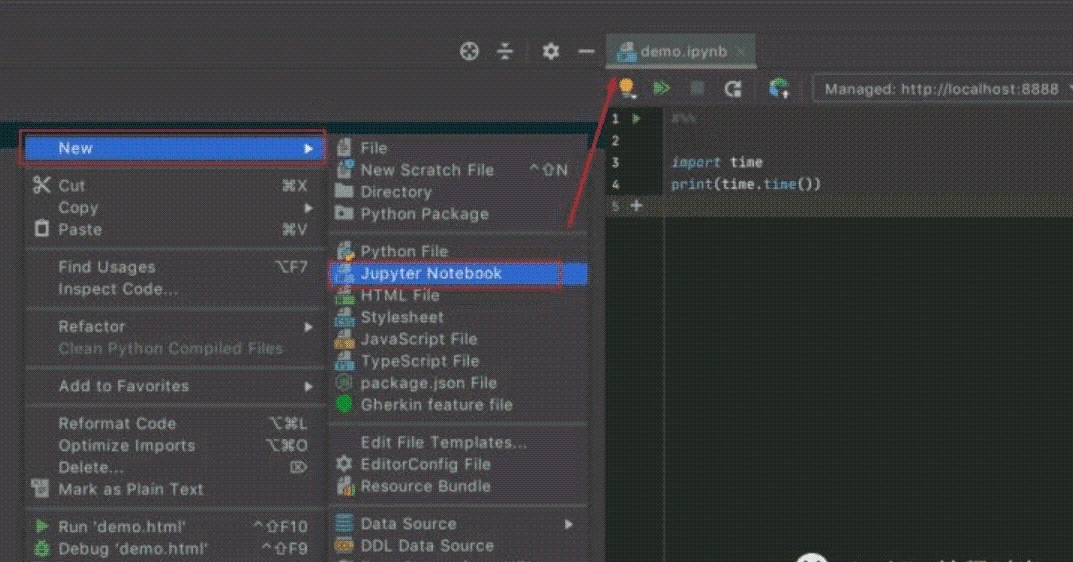
Task: Run all cells with double-arrow icon
Action: point(661,89)
